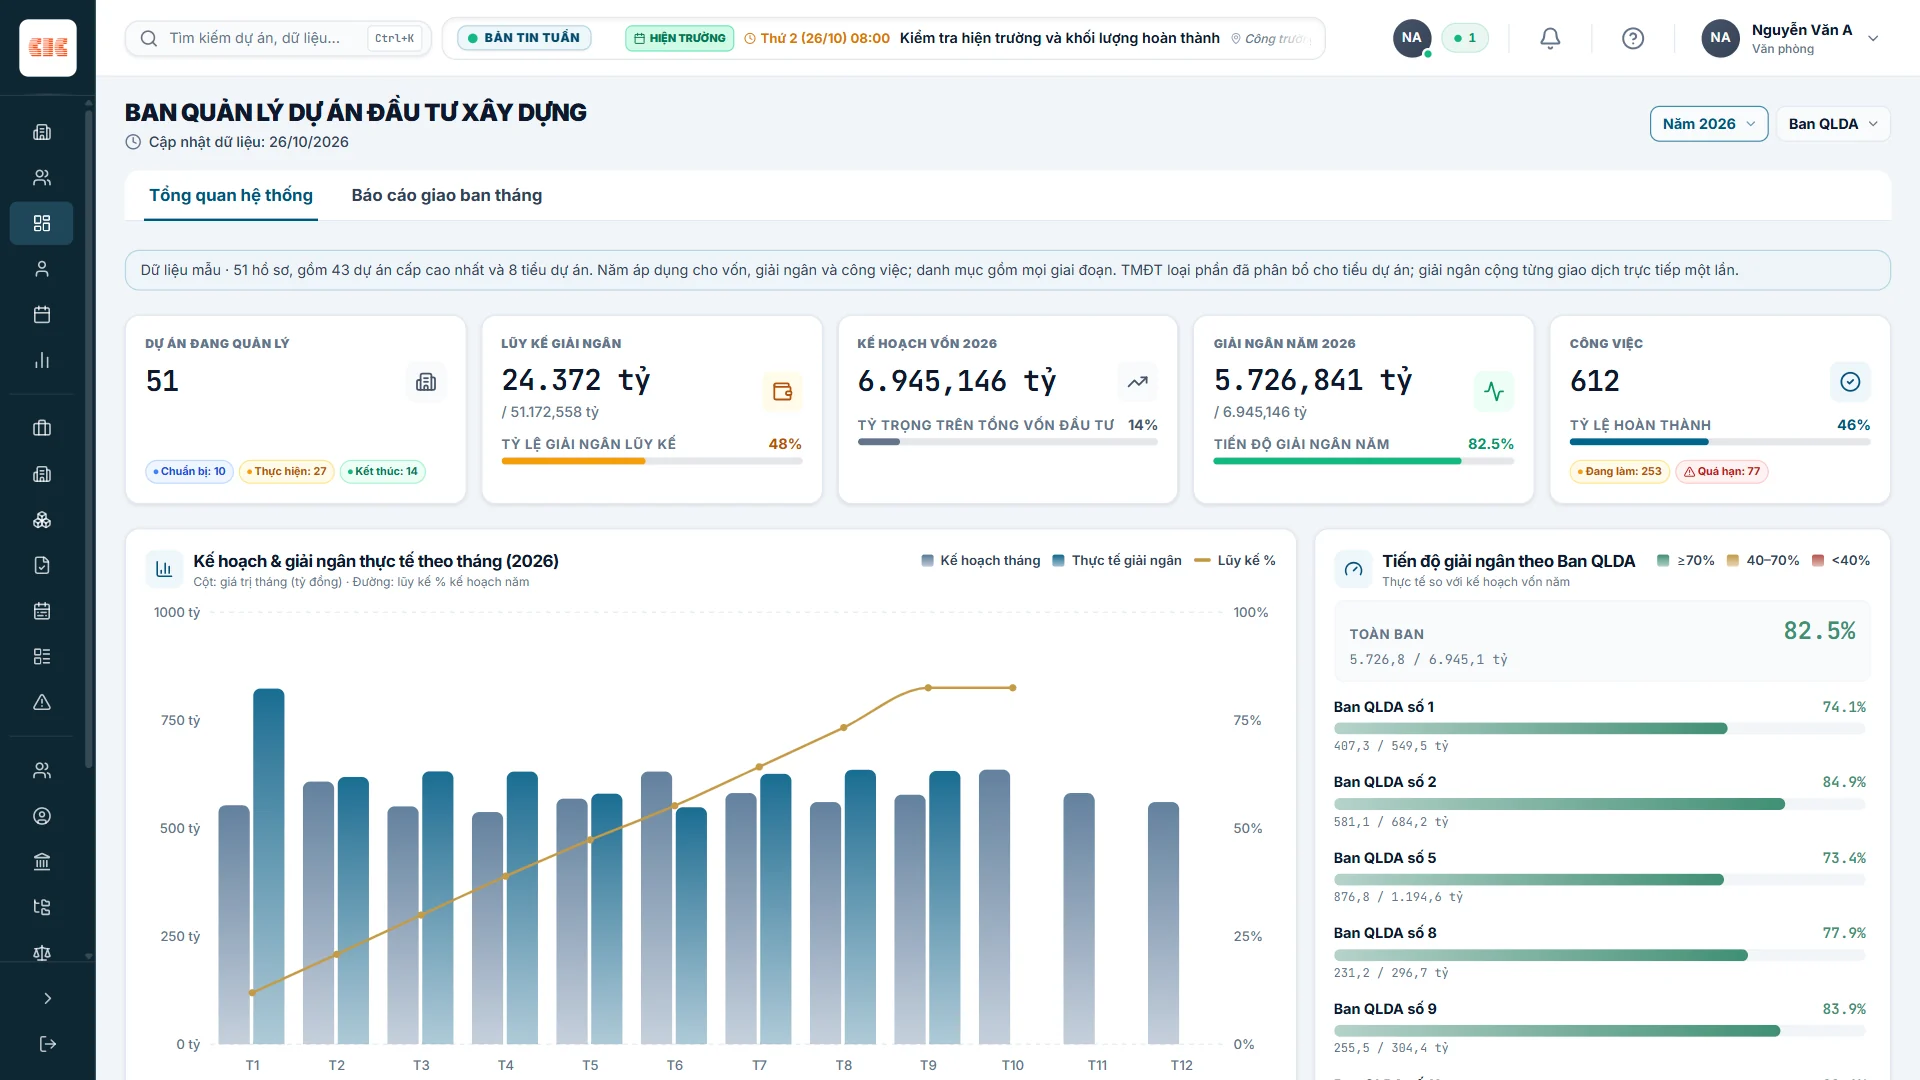Click the Thực hiện: 27 status chip
Image resolution: width=1920 pixels, height=1080 pixels.
point(287,471)
